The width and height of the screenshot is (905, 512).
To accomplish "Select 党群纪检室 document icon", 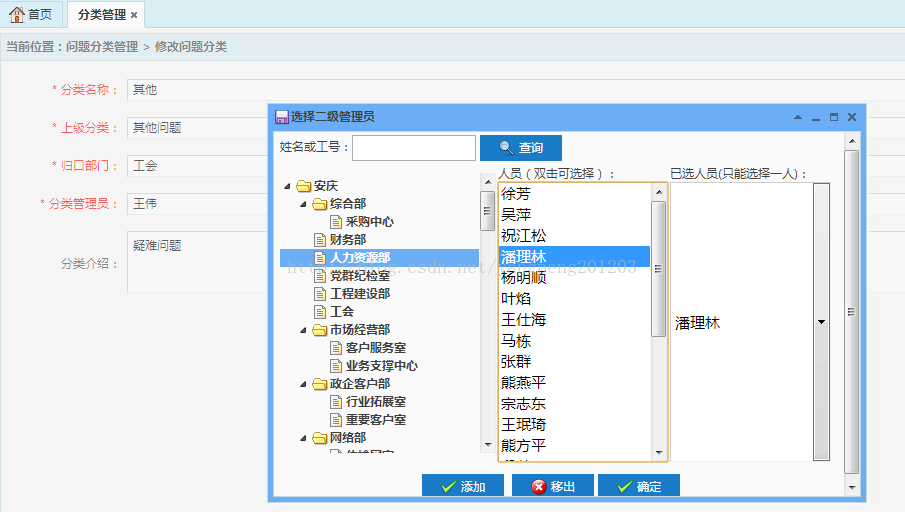I will pyautogui.click(x=320, y=276).
